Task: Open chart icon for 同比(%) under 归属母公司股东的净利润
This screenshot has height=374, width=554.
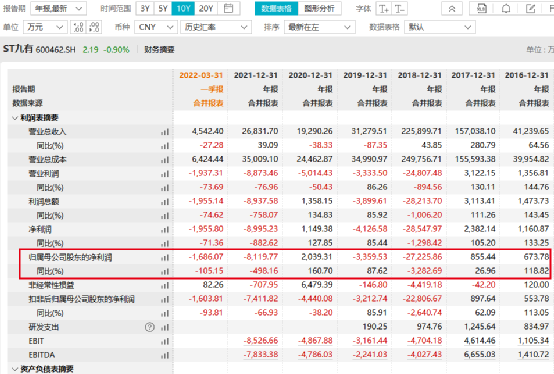Action: point(165,272)
